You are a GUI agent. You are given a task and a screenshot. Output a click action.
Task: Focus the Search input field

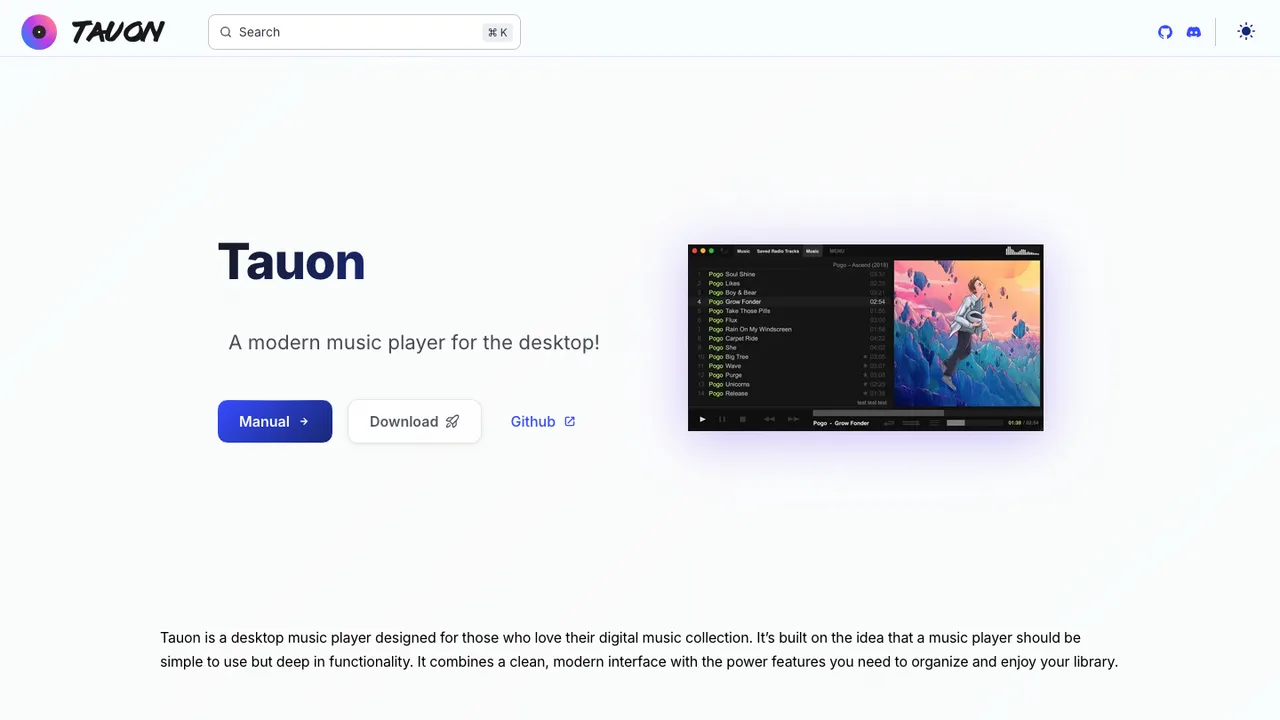[x=364, y=32]
